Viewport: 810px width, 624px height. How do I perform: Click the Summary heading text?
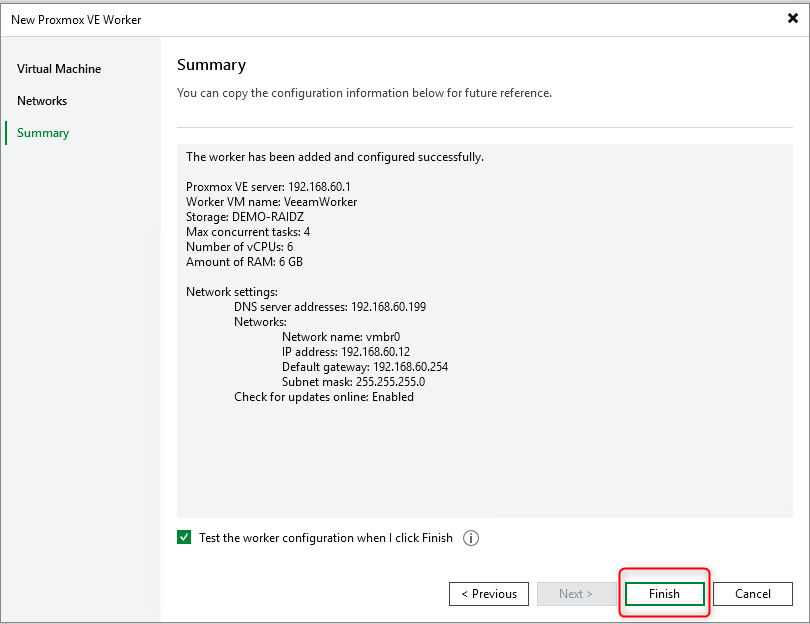pyautogui.click(x=211, y=64)
